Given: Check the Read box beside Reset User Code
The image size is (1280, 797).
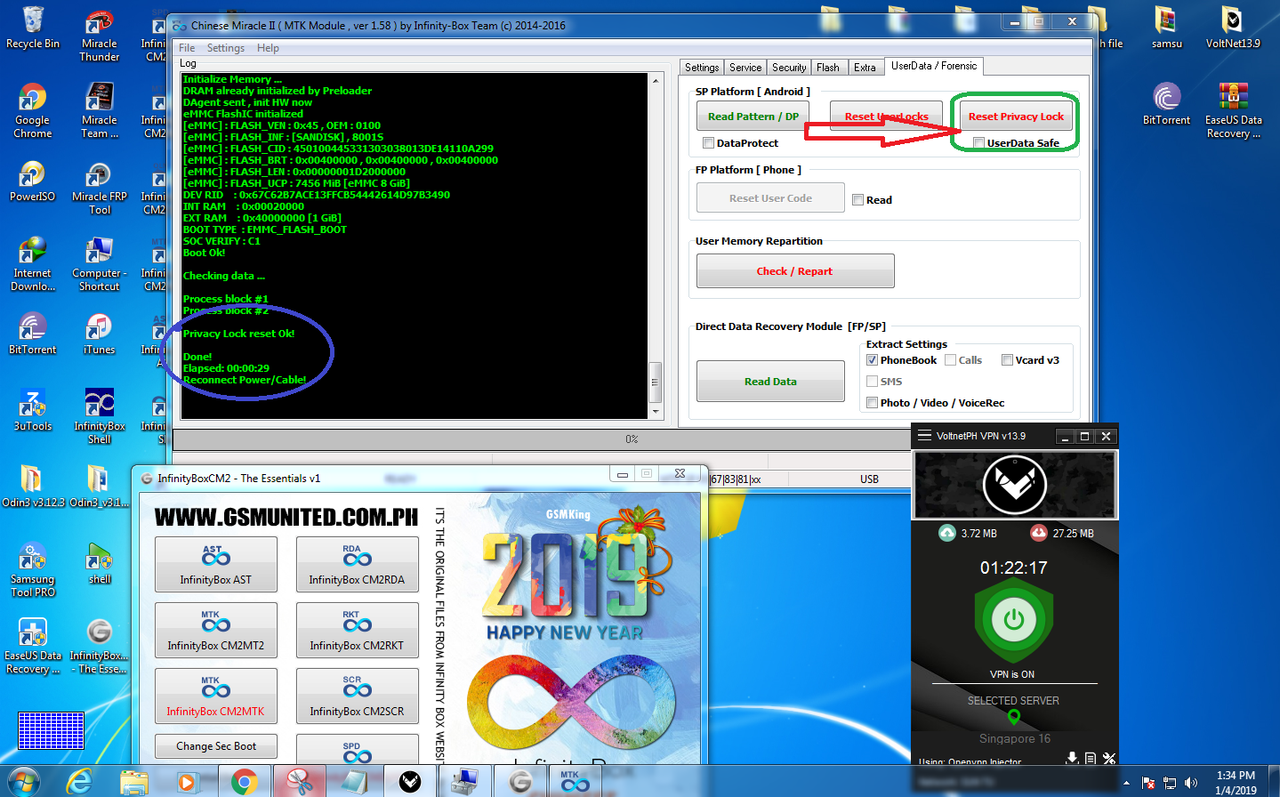Looking at the screenshot, I should click(x=858, y=200).
